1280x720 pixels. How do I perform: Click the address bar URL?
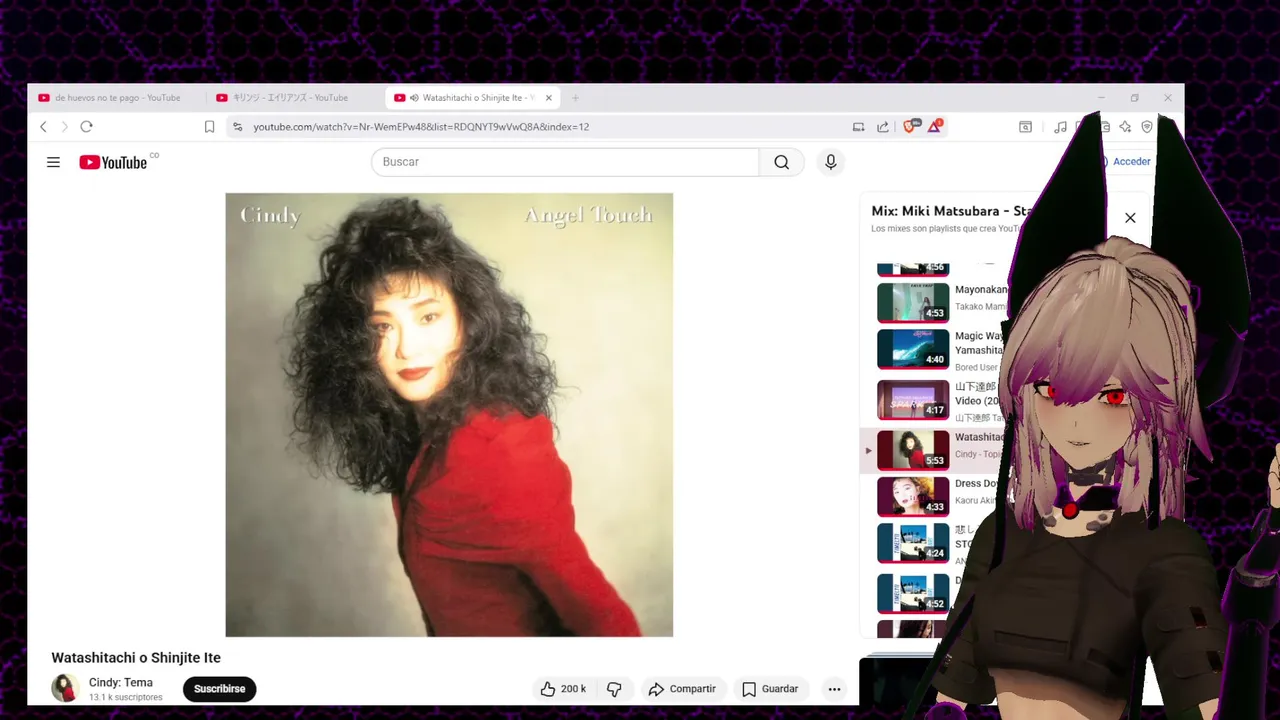pyautogui.click(x=421, y=127)
